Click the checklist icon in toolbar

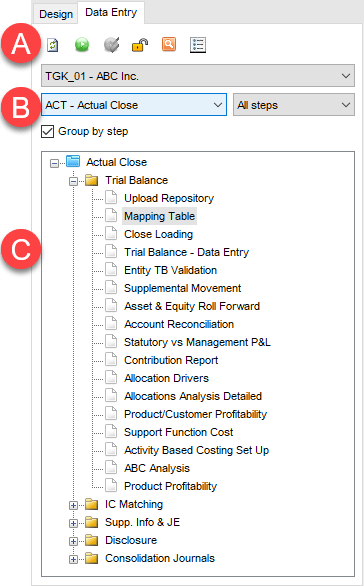pos(198,45)
